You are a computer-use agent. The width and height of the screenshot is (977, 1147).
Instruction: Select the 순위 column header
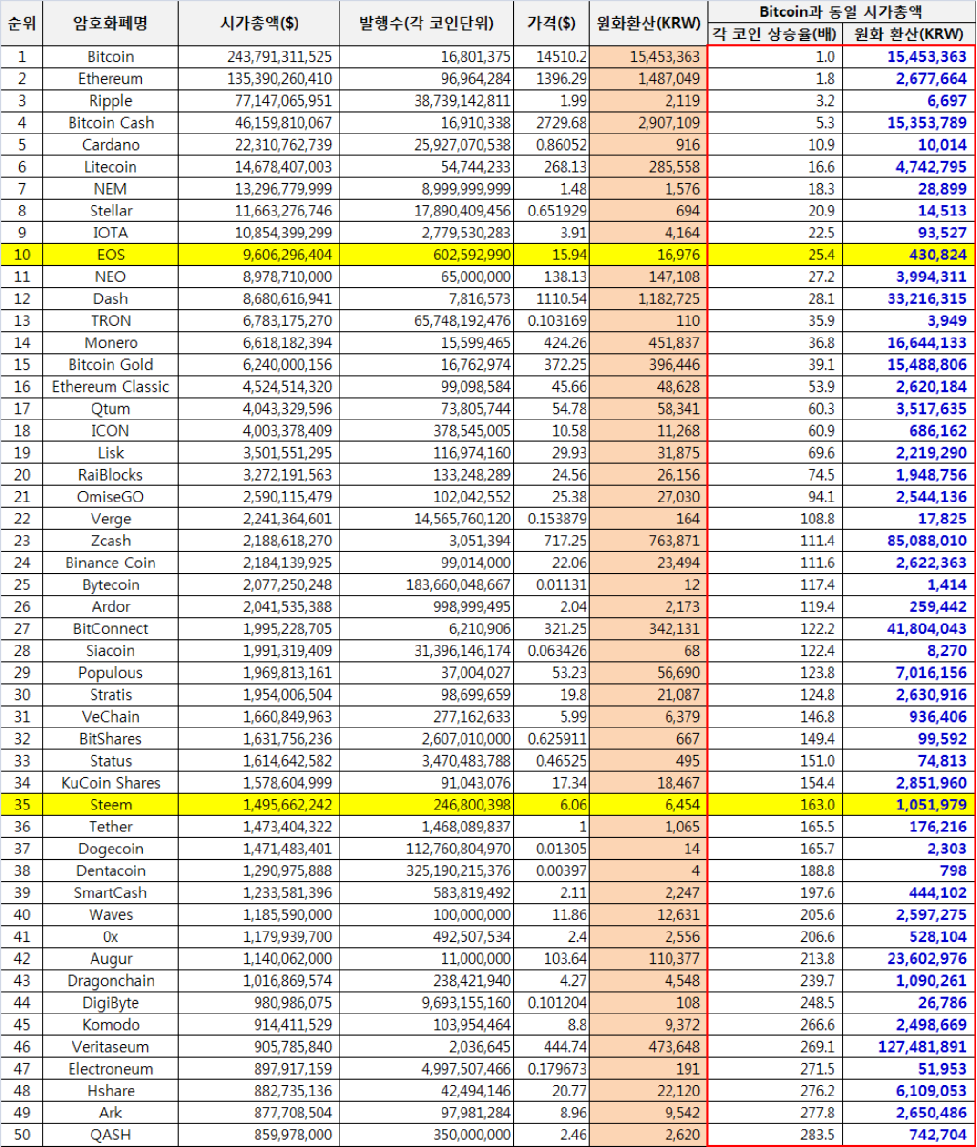[22, 23]
